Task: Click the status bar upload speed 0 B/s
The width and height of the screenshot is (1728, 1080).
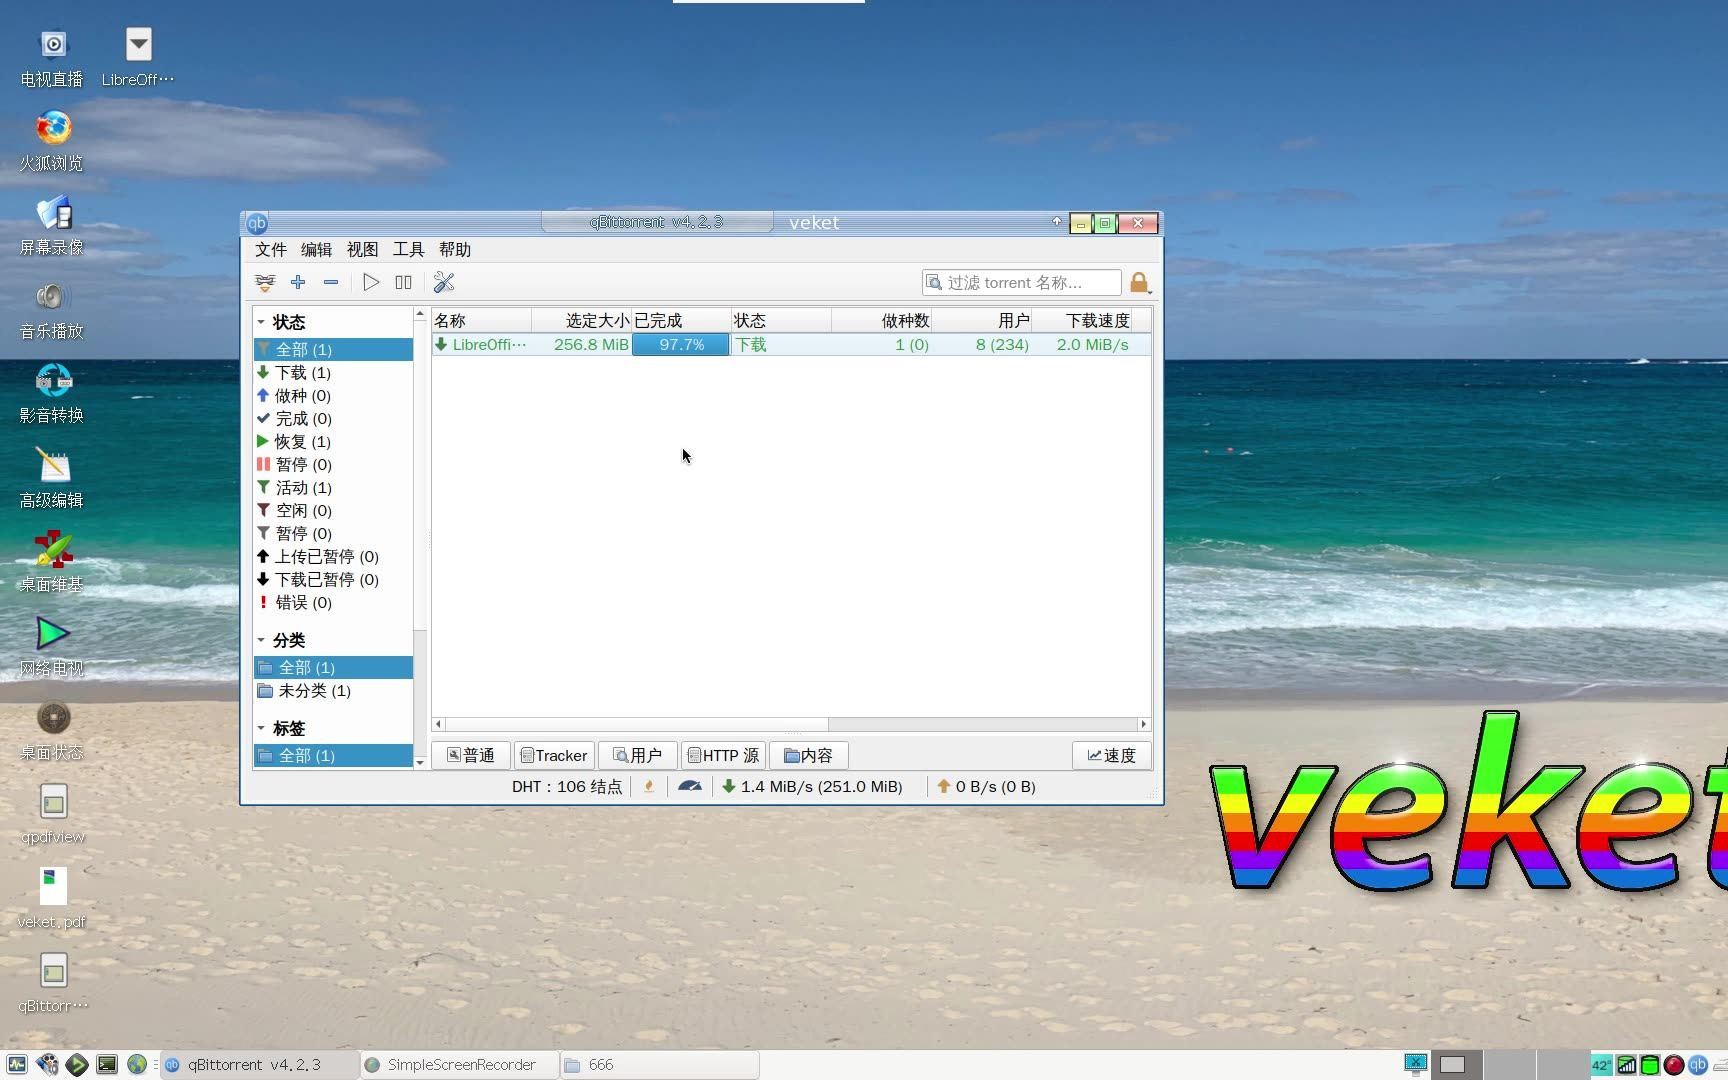Action: coord(986,787)
